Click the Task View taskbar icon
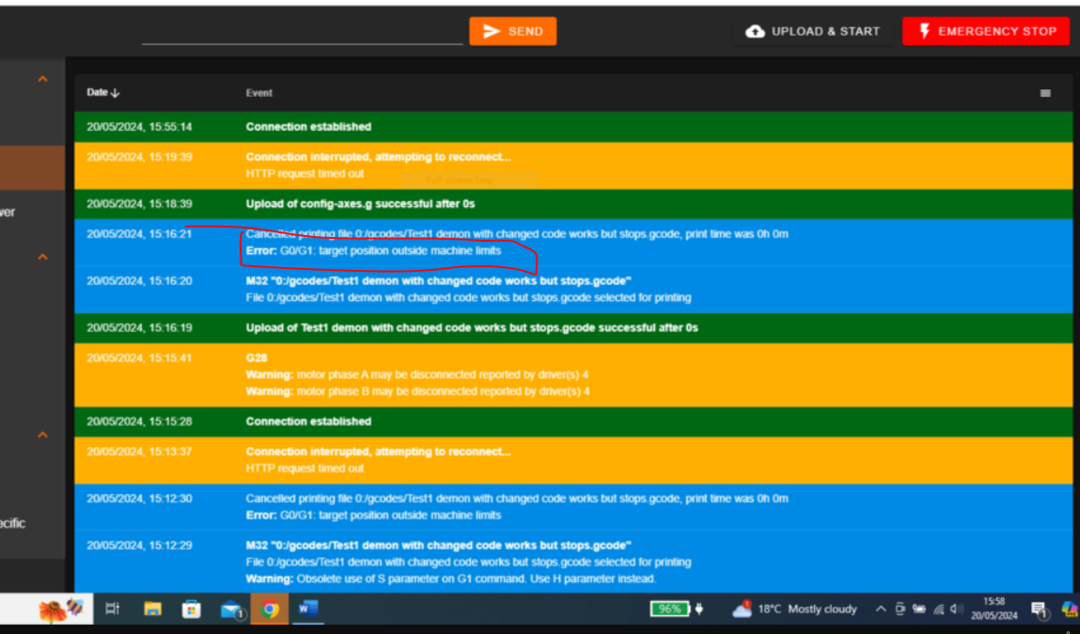Viewport: 1080px width, 634px height. click(113, 609)
